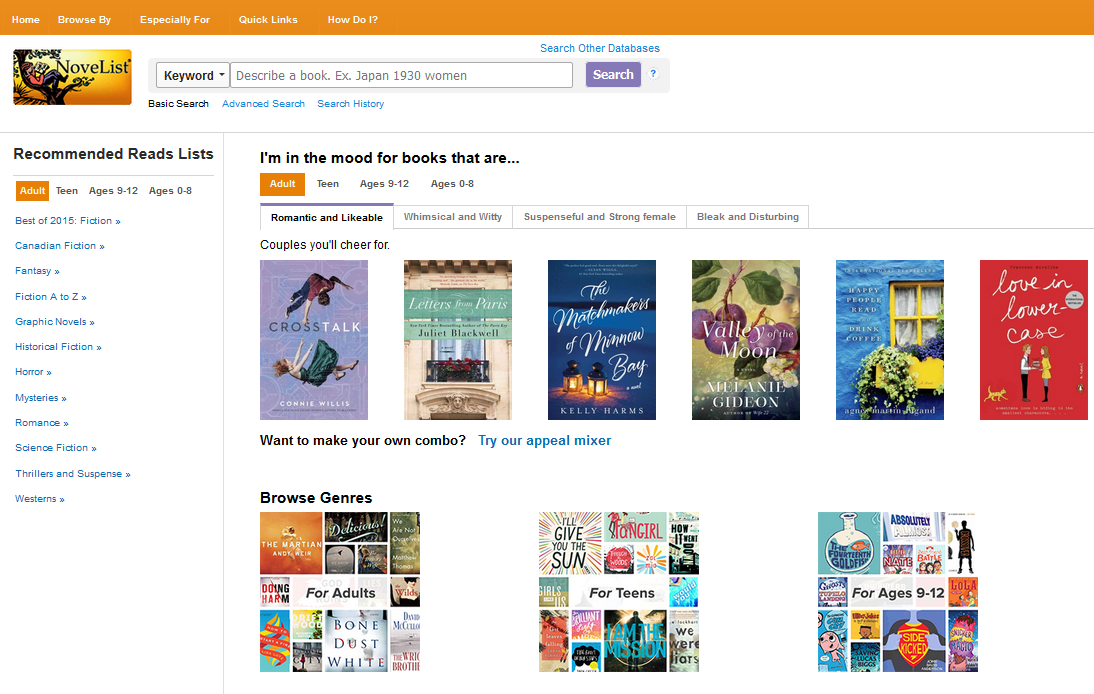Select the Bleak and Disturbing tab
The height and width of the screenshot is (694, 1094).
click(747, 217)
